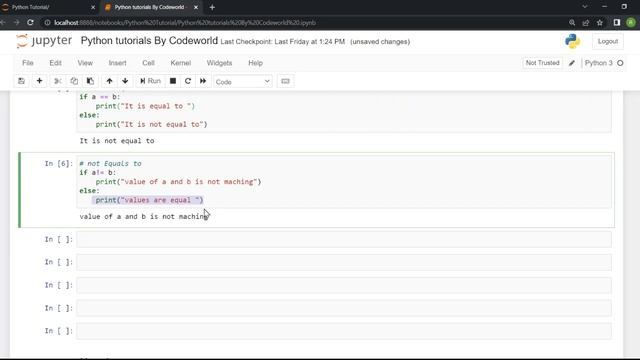Restart the kernel with the circular arrow icon
Screen dimensions: 640x360
(x=188, y=81)
